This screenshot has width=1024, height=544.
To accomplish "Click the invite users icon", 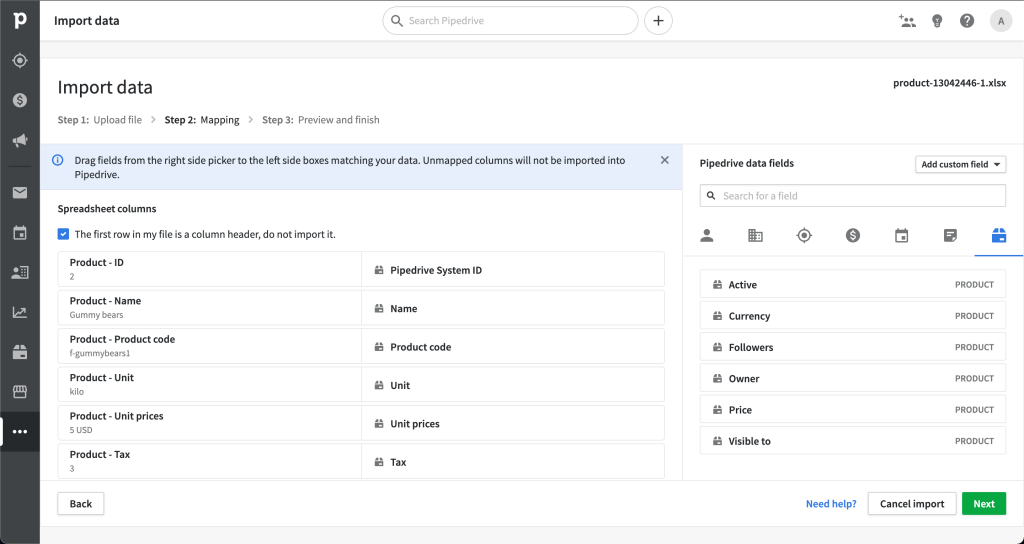I will coord(907,21).
